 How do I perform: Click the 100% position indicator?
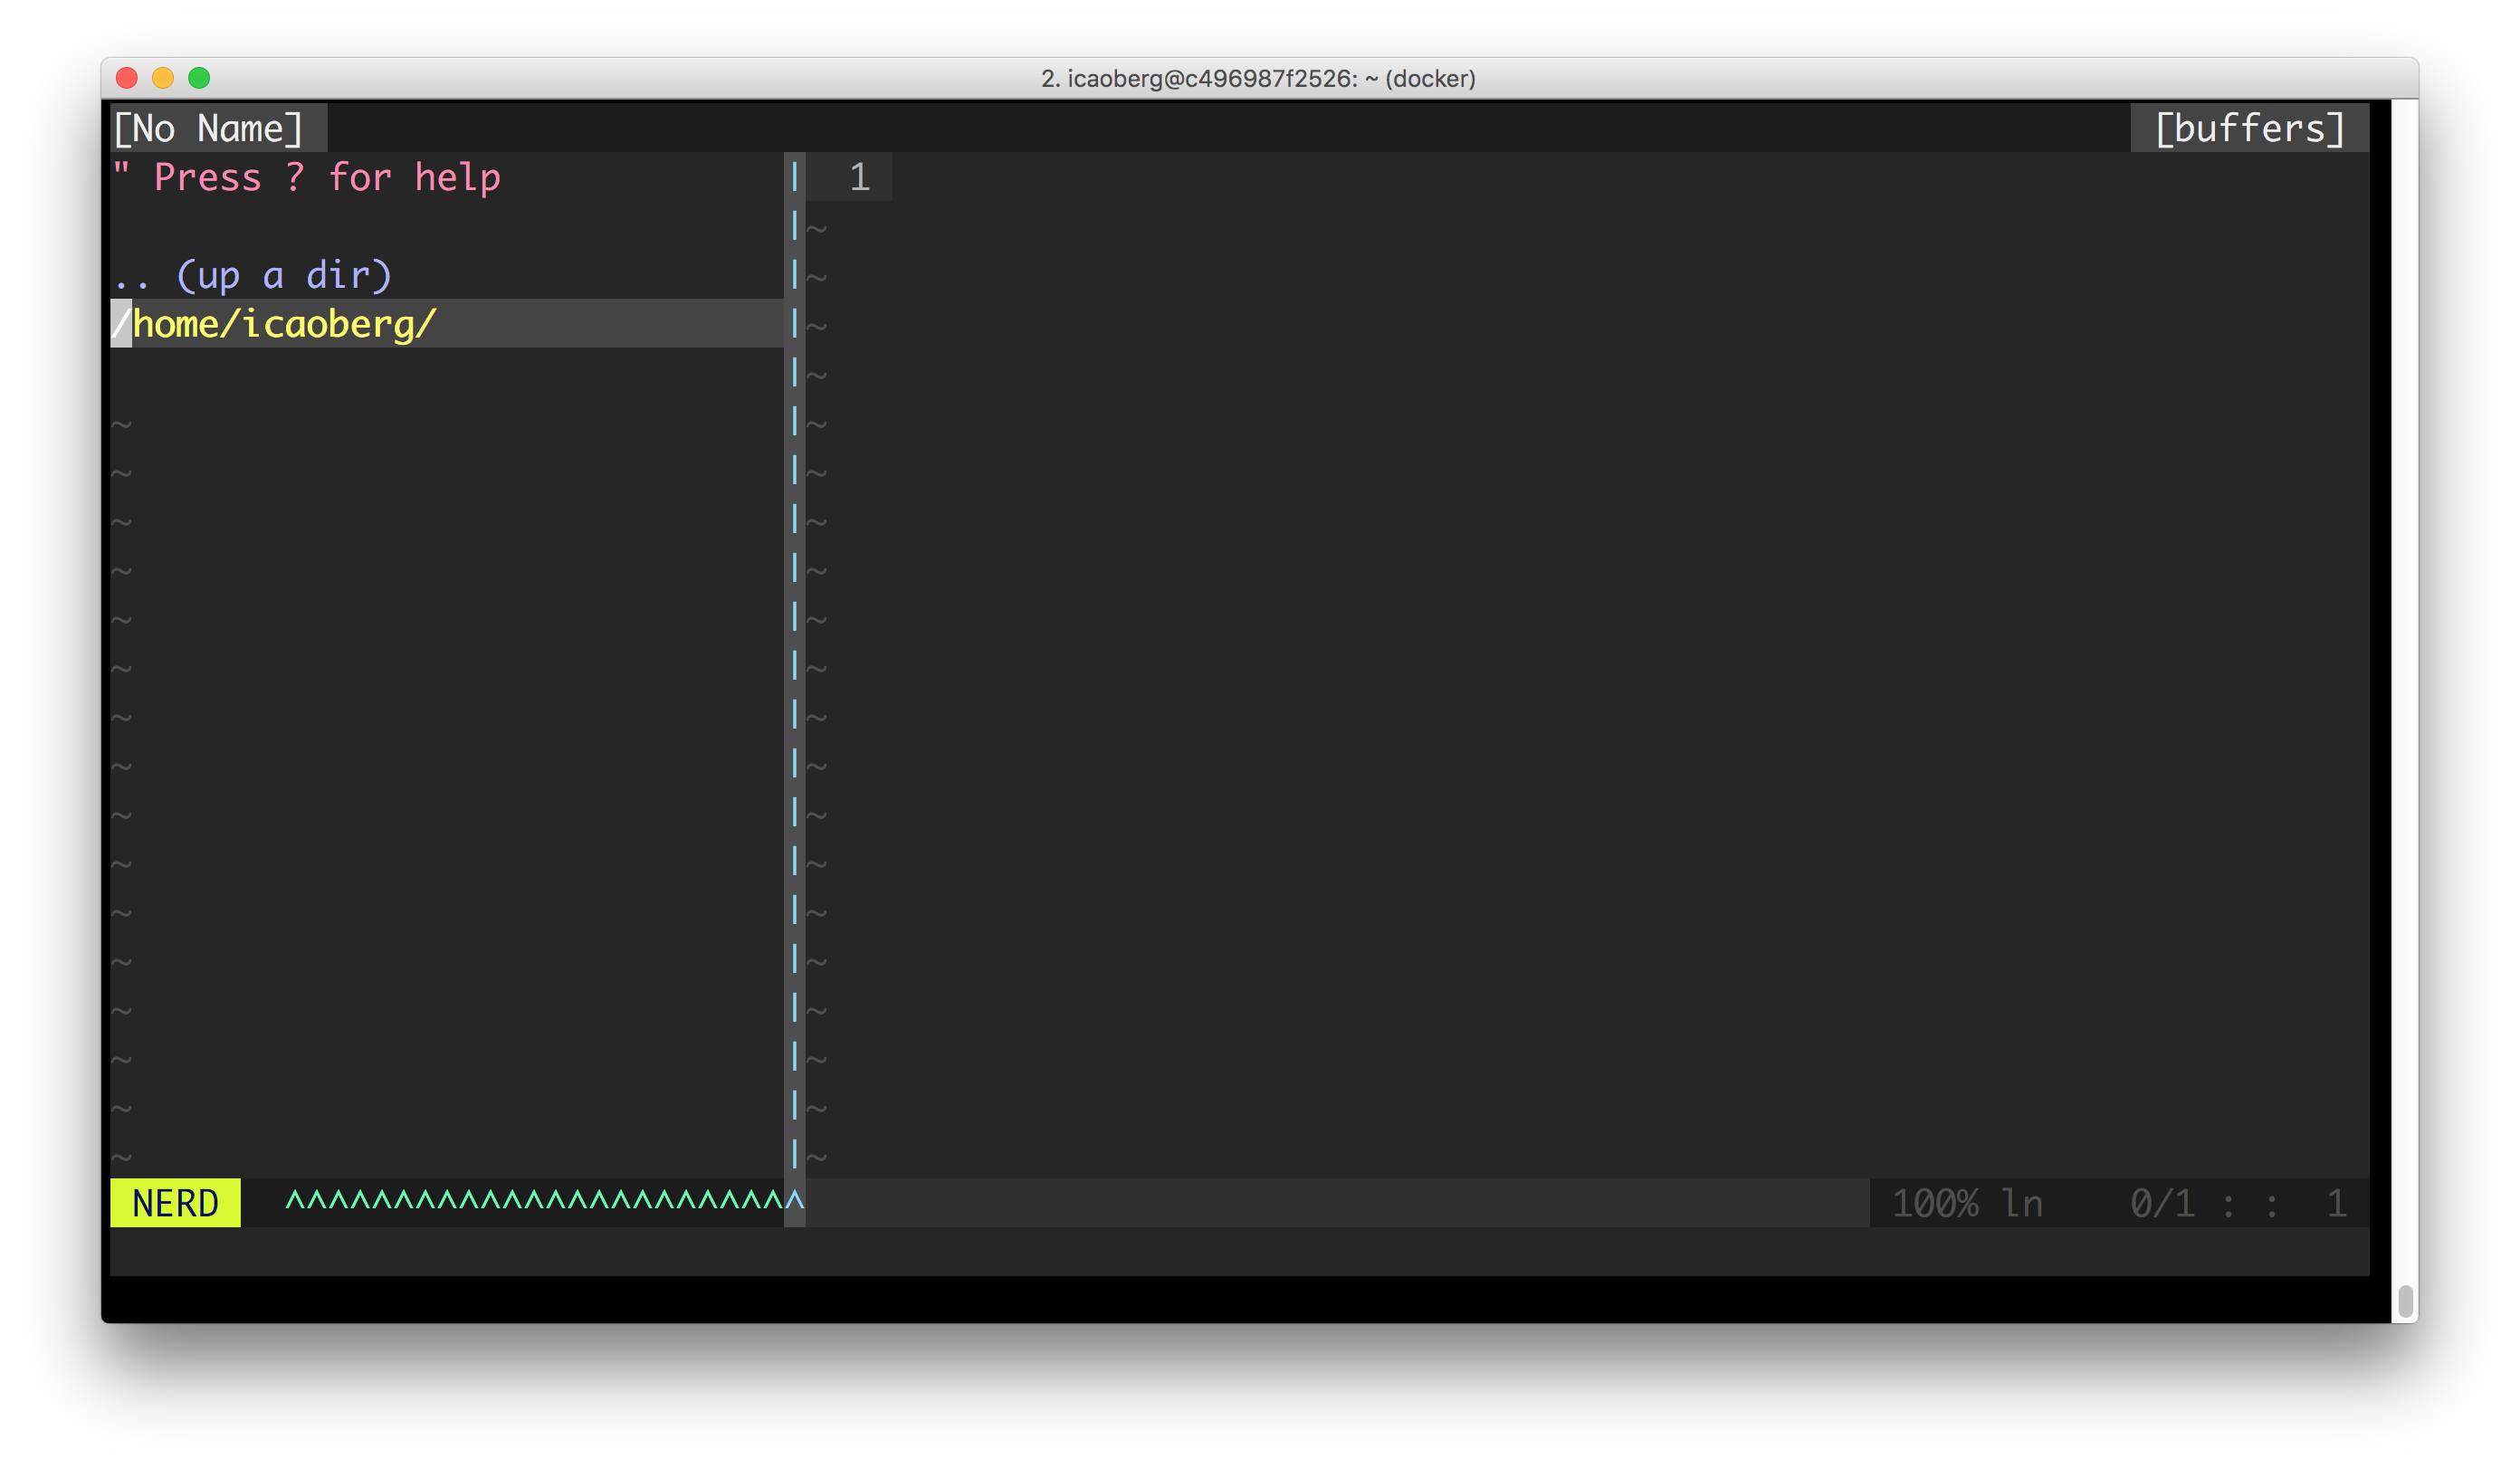pyautogui.click(x=1934, y=1204)
